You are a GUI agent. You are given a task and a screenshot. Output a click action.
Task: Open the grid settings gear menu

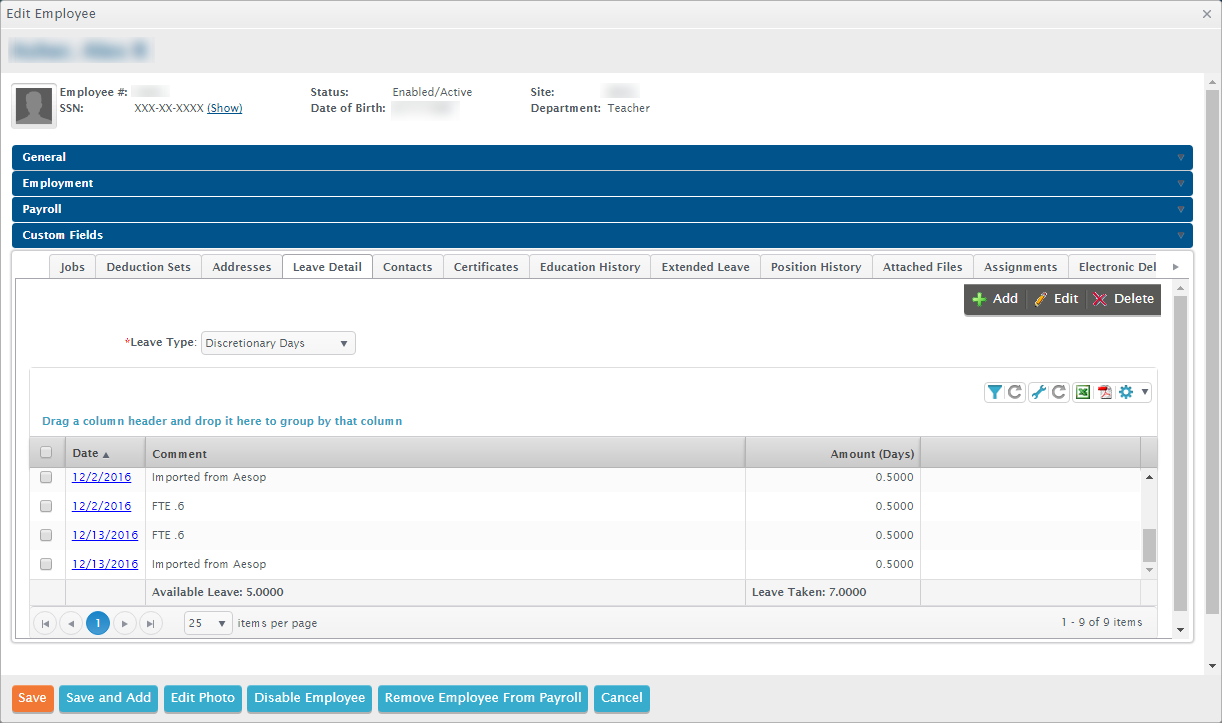click(x=1128, y=392)
